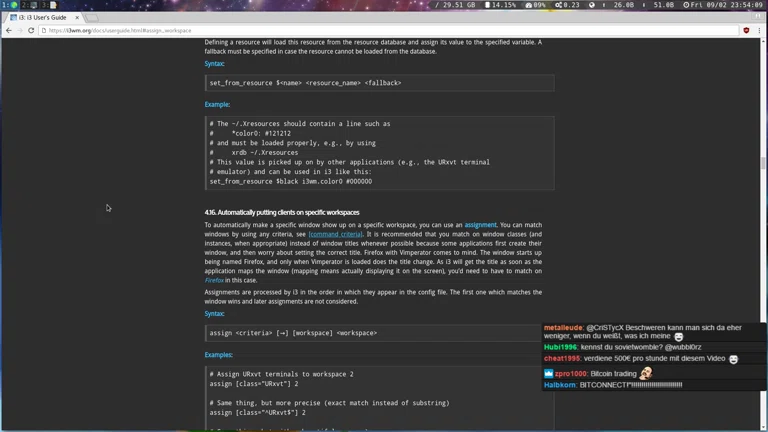
Task: Open the browser three-dot menu
Action: point(759,30)
